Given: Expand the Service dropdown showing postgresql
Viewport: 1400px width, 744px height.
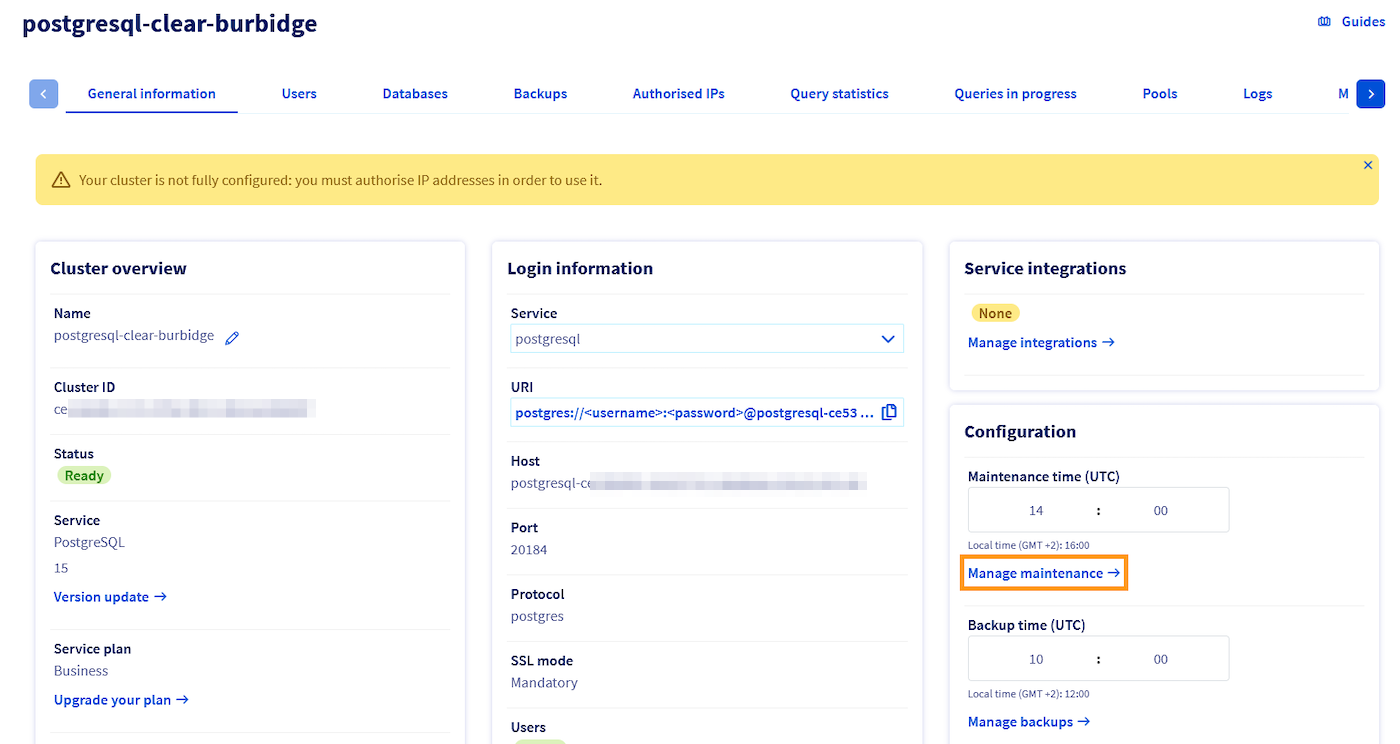Looking at the screenshot, I should 706,339.
